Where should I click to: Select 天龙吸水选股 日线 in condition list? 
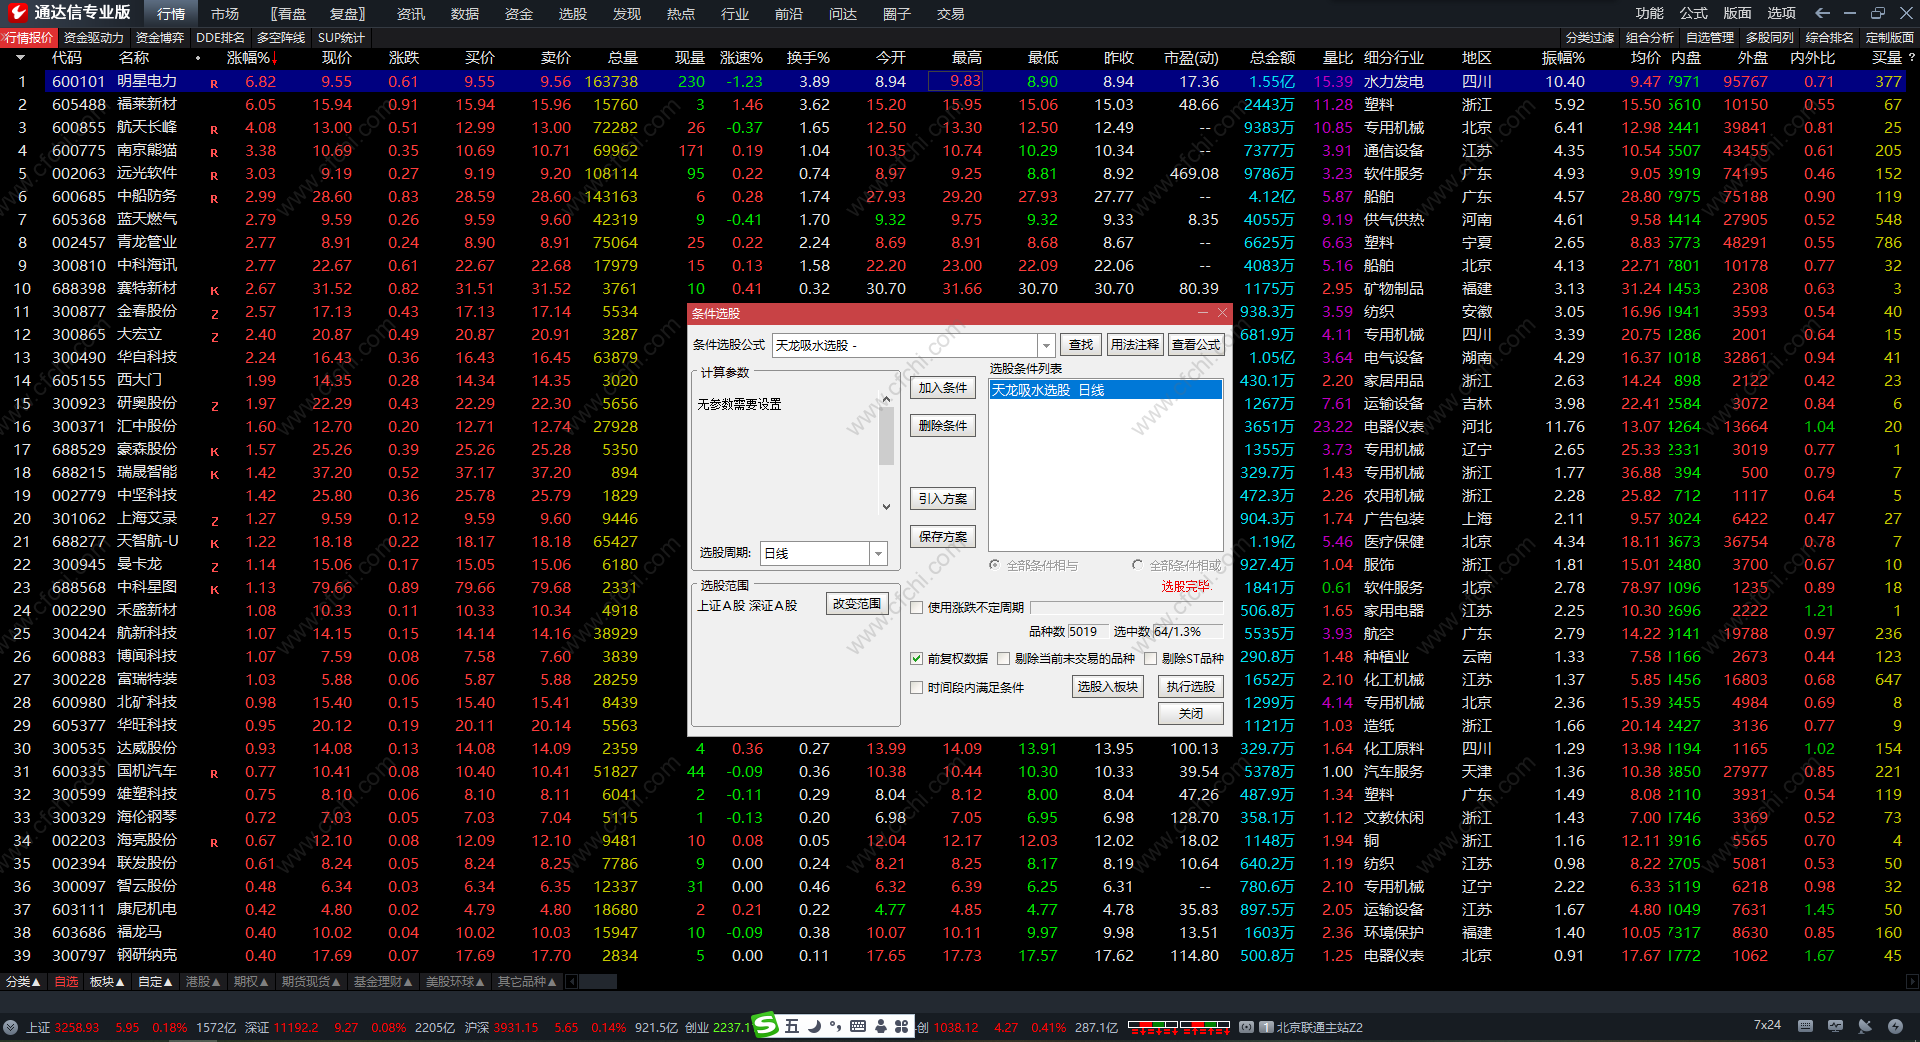tap(1105, 390)
